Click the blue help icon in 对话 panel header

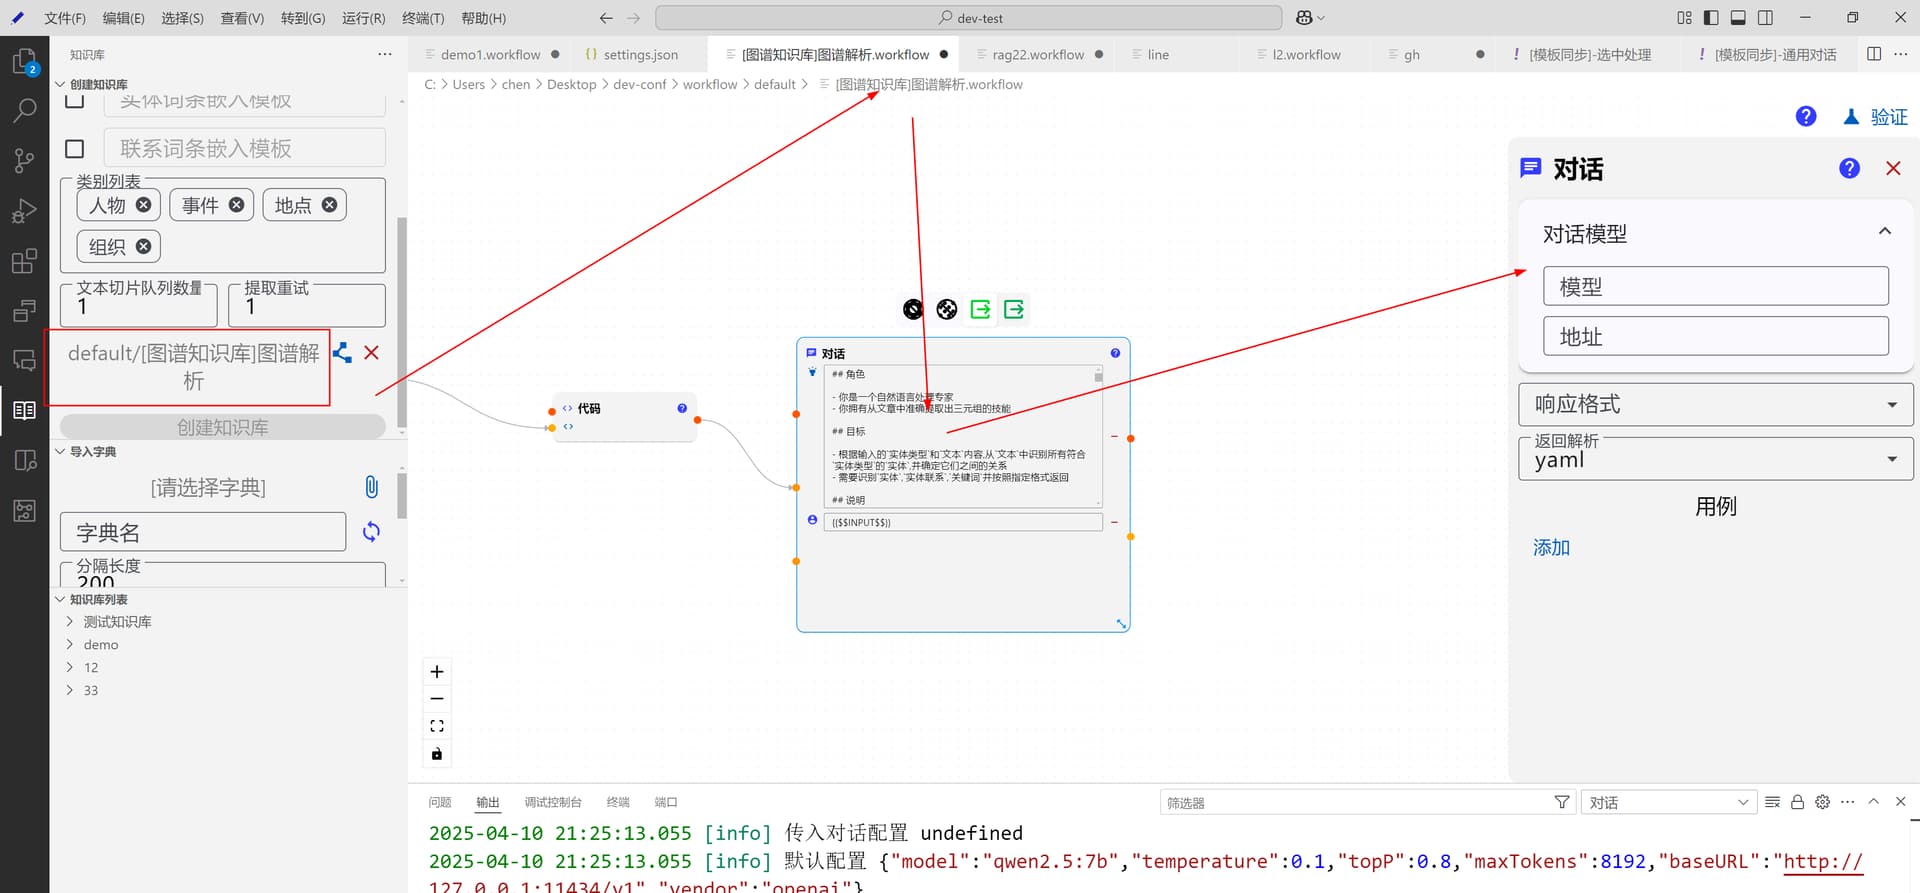1849,168
